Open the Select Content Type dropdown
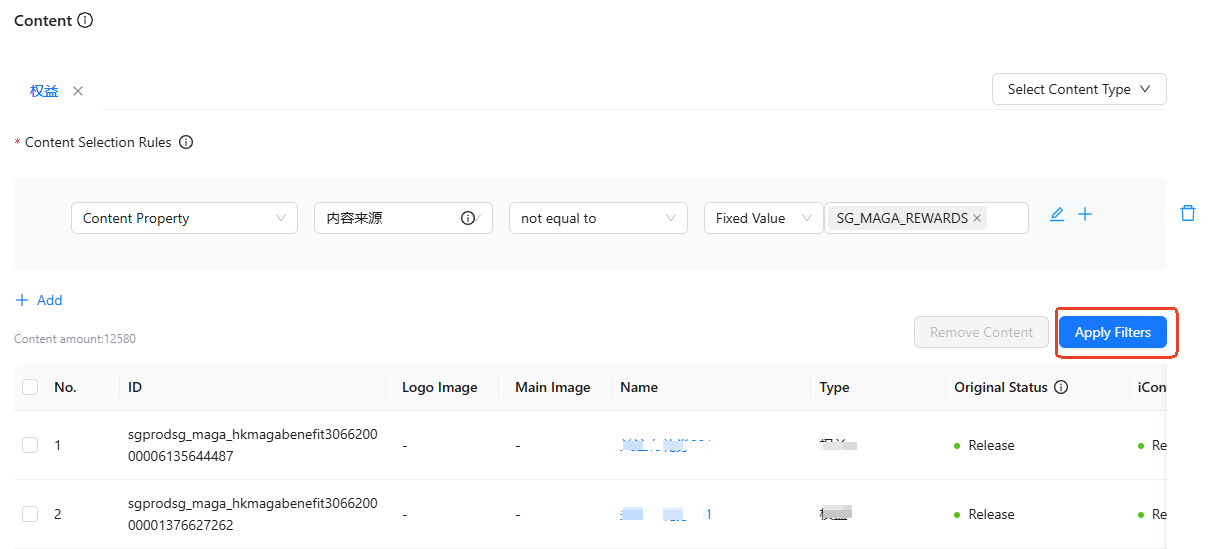The width and height of the screenshot is (1230, 549). pos(1079,89)
